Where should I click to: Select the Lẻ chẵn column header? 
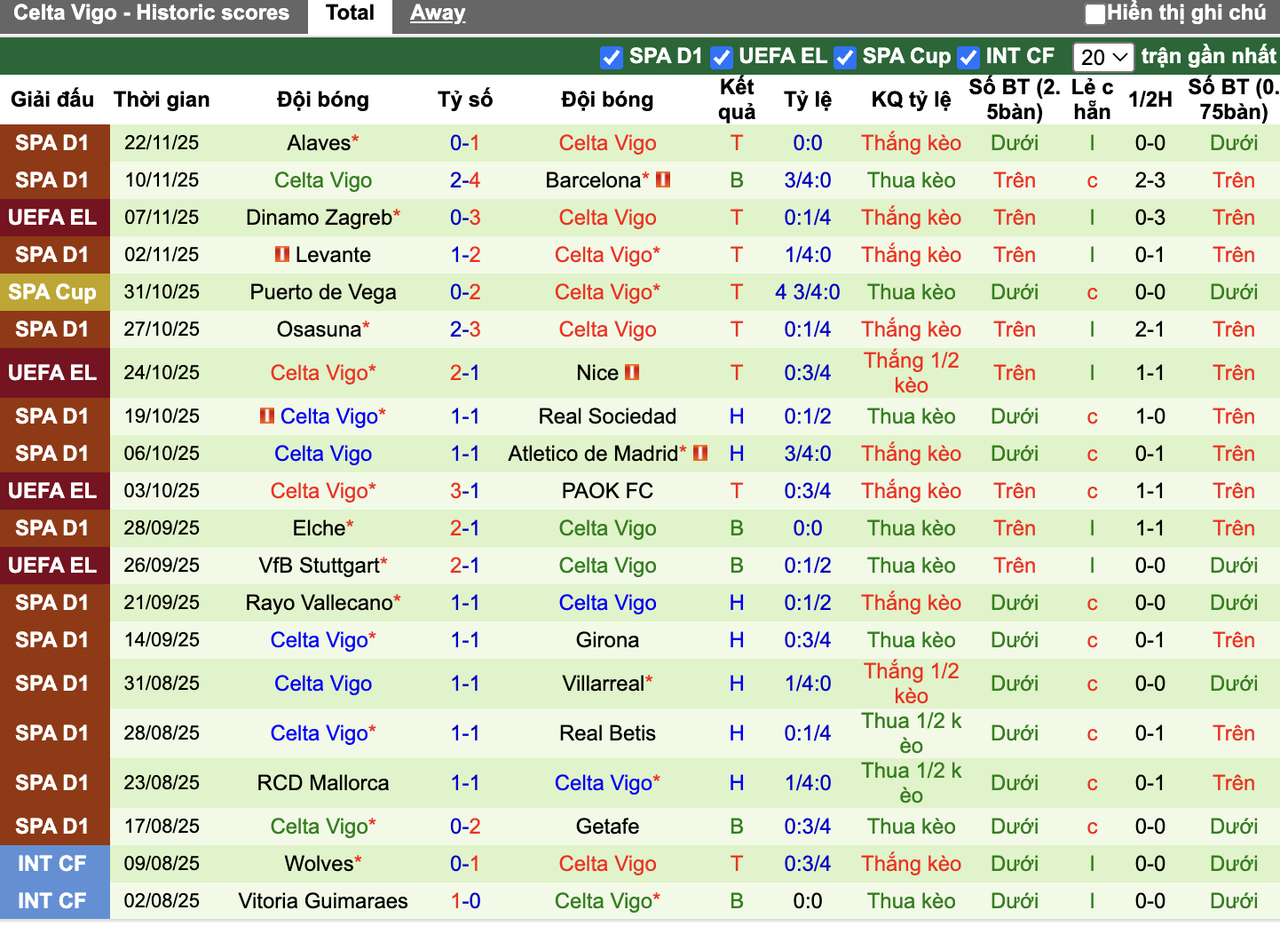point(1092,99)
